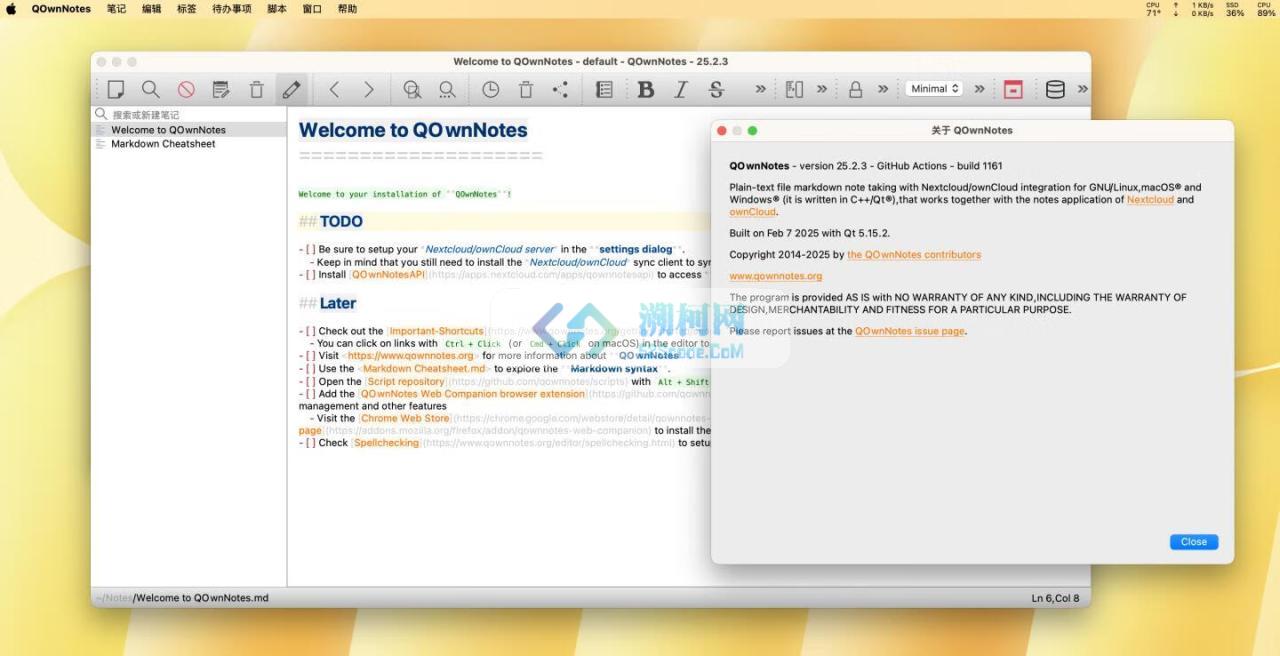Click the Important-Shortcuts link in editor
Screen dimensions: 1280x656
[437, 331]
